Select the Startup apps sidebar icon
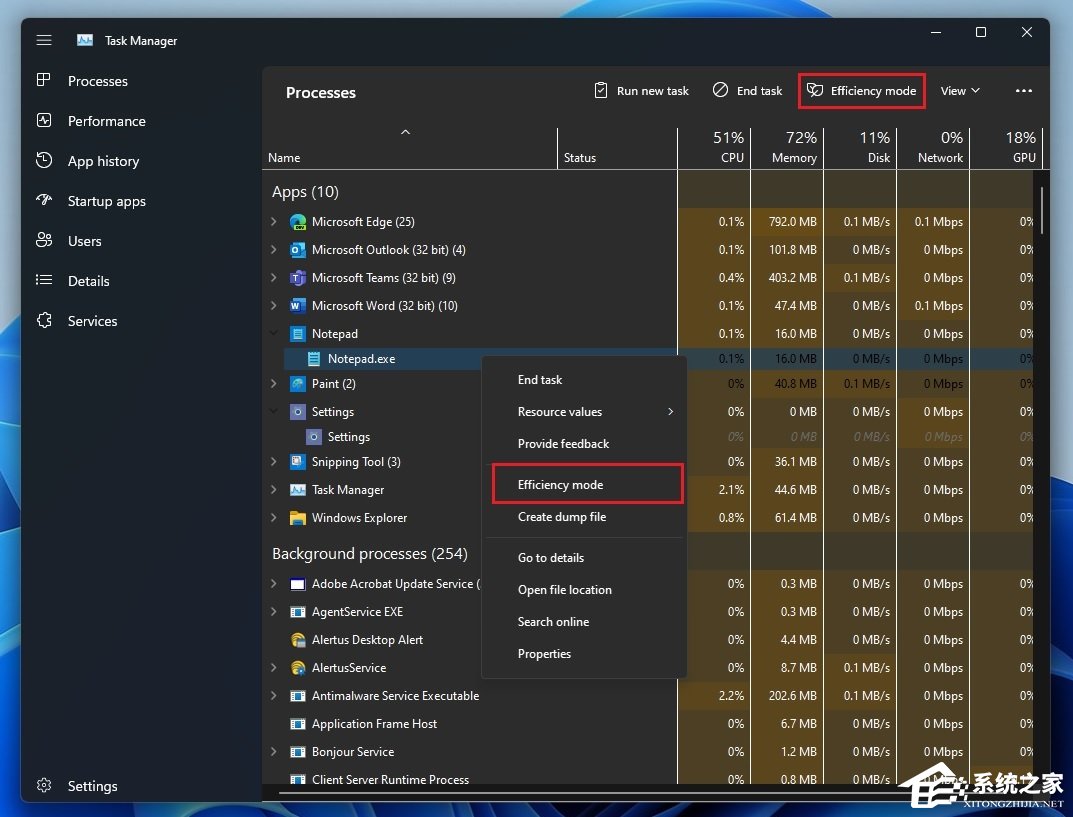Screen dimensions: 1073x817 pos(44,201)
